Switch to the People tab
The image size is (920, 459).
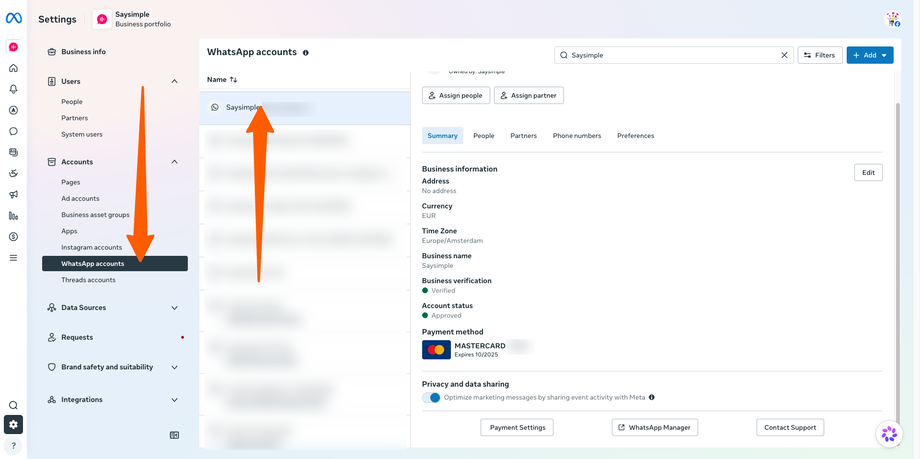click(x=484, y=136)
